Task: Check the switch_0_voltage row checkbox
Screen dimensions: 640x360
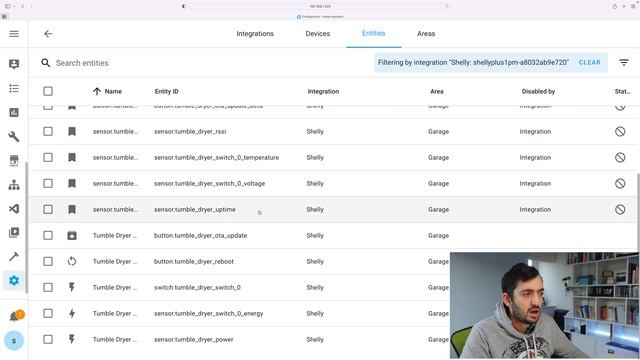Action: coord(48,184)
